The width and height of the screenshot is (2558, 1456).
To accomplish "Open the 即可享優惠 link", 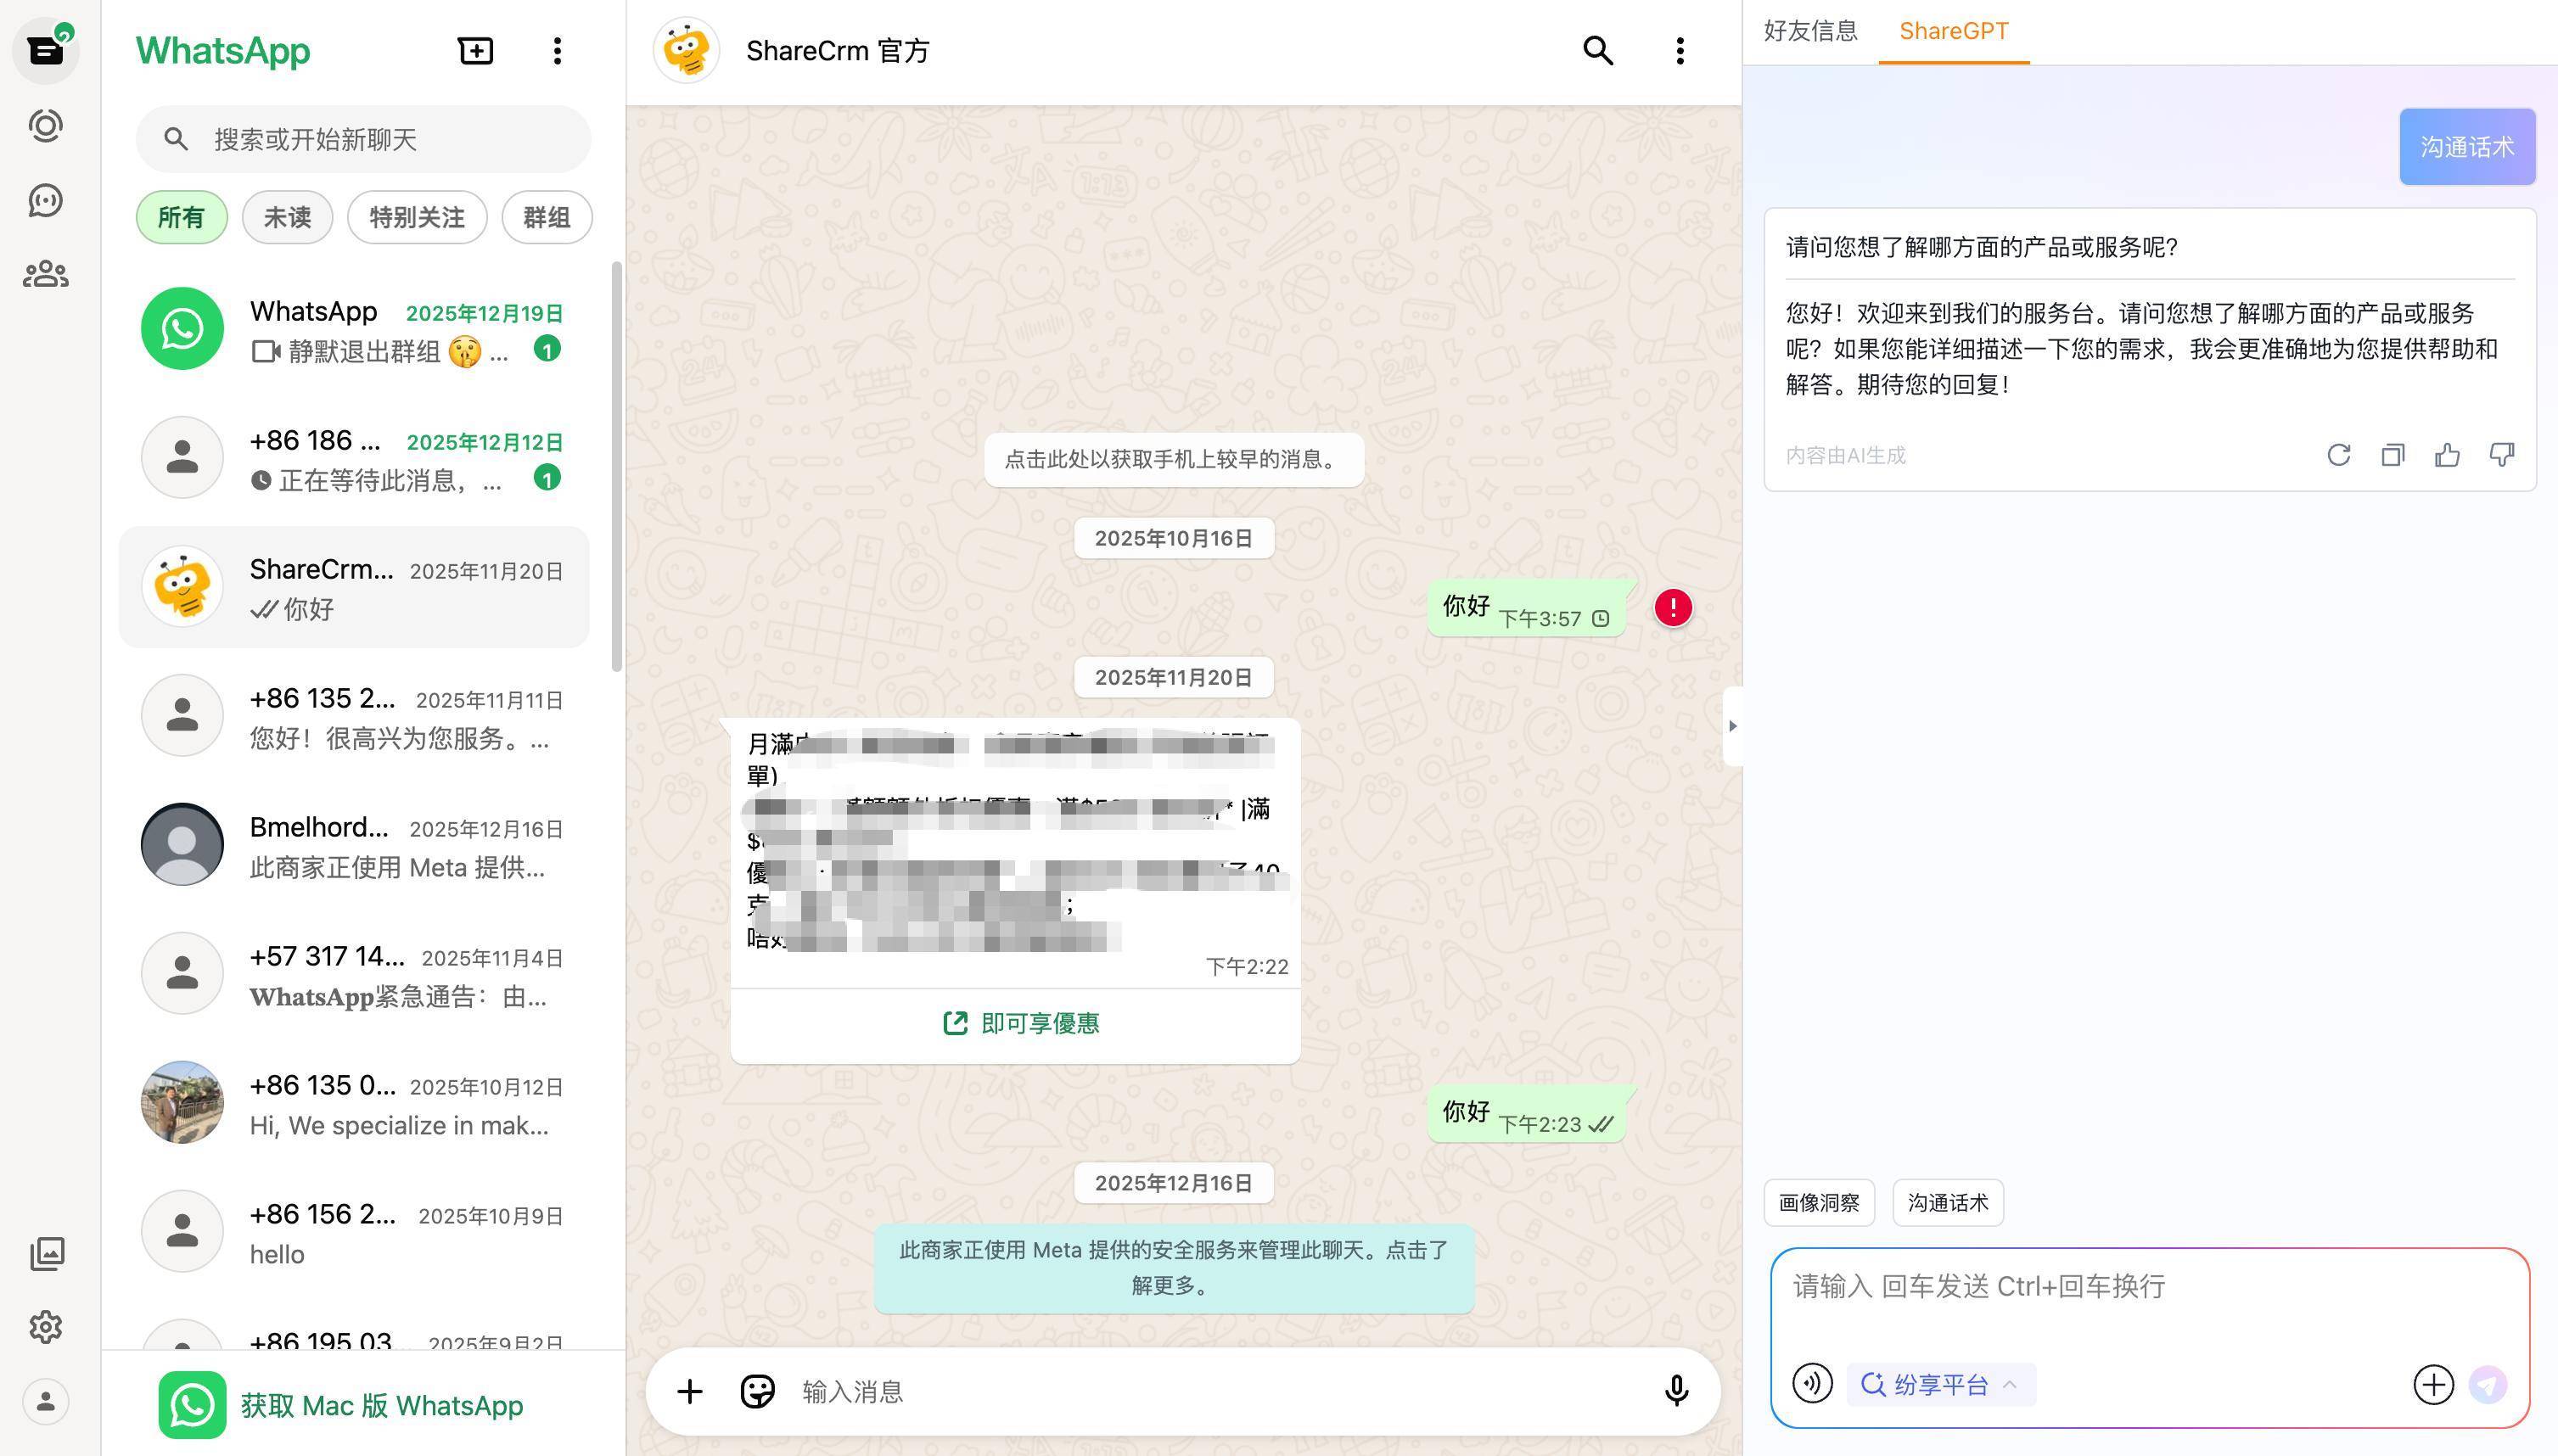I will (x=1020, y=1023).
